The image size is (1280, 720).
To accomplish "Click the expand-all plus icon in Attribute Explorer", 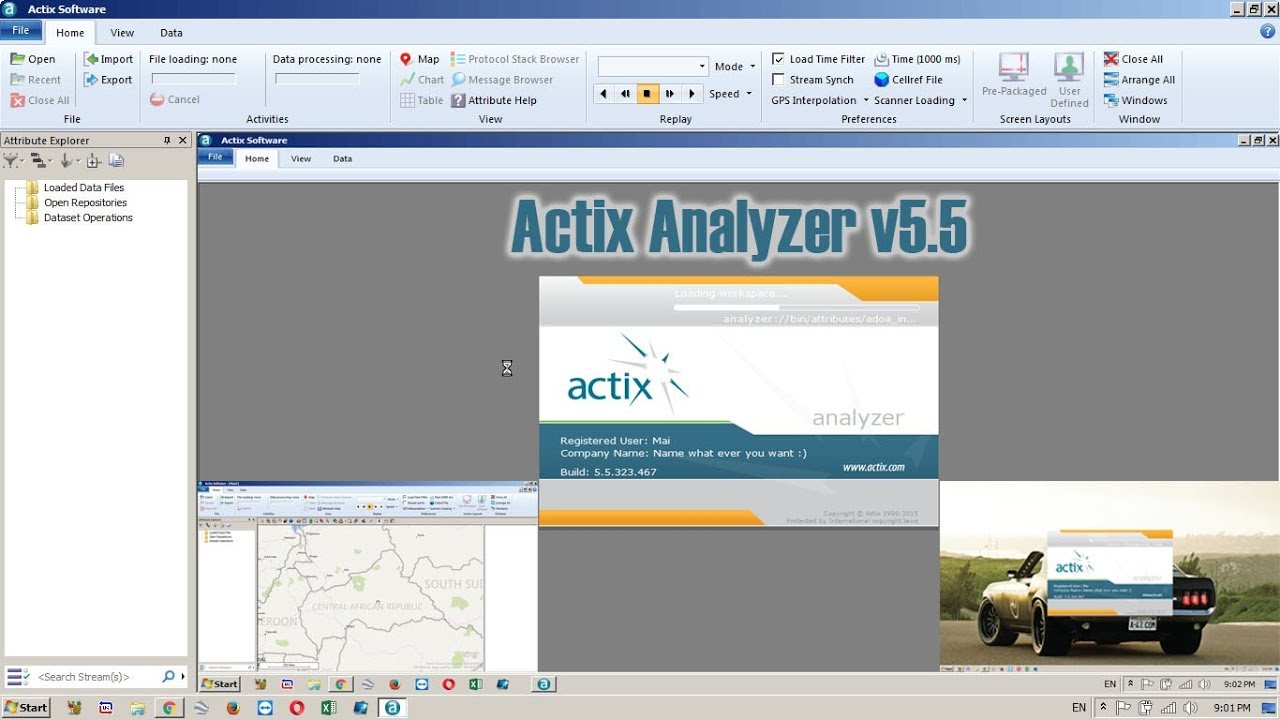I will 93,160.
